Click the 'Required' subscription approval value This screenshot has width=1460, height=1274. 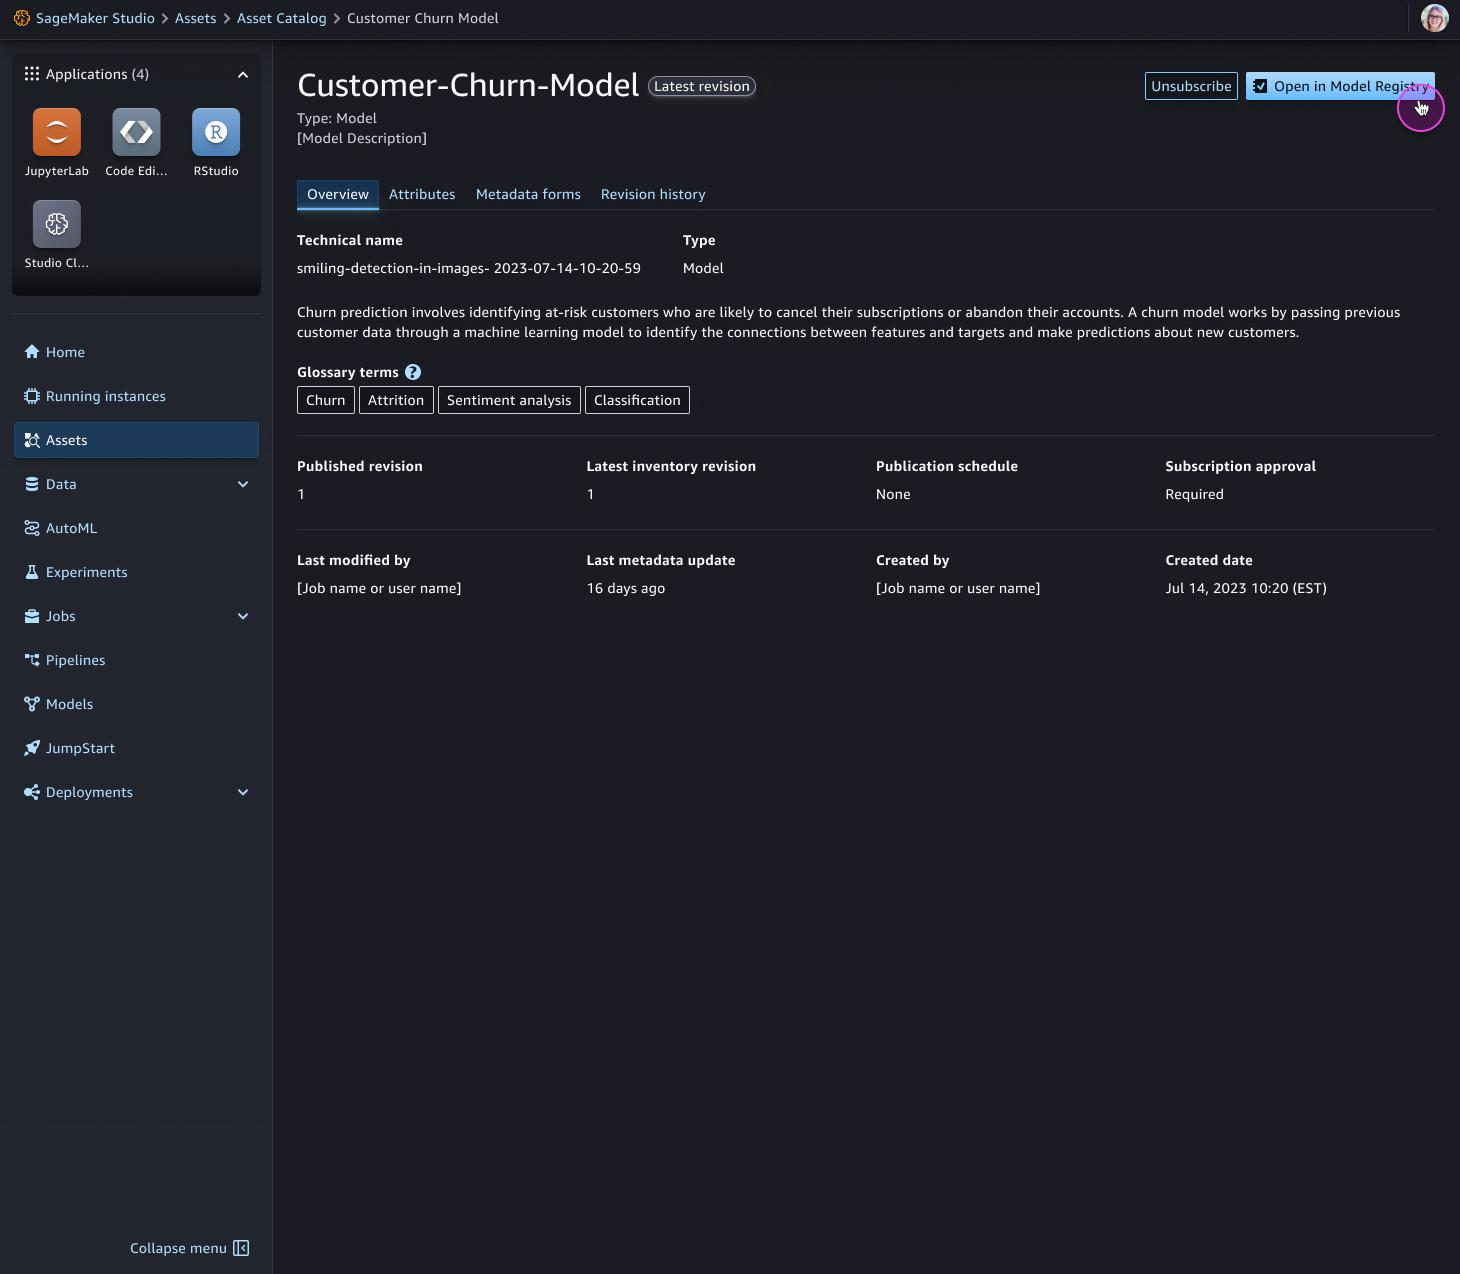pos(1194,494)
